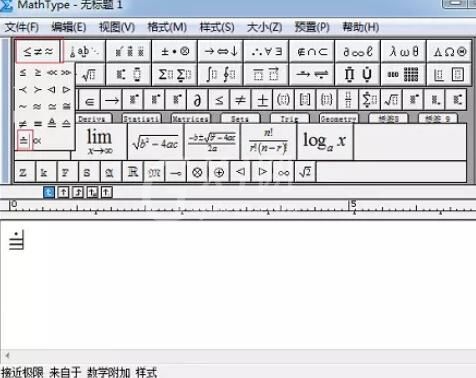Image resolution: width=476 pixels, height=378 pixels.
Task: Insert the proportional-to ∝ symbol from the palette
Action: coord(37,141)
